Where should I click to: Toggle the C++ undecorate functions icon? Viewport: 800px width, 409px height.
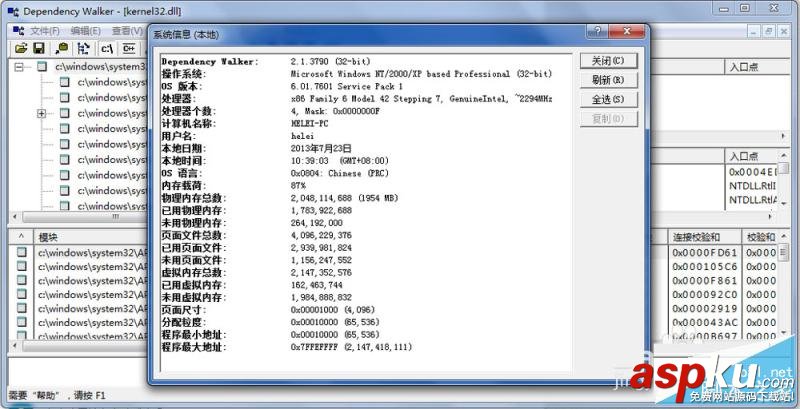click(x=130, y=48)
